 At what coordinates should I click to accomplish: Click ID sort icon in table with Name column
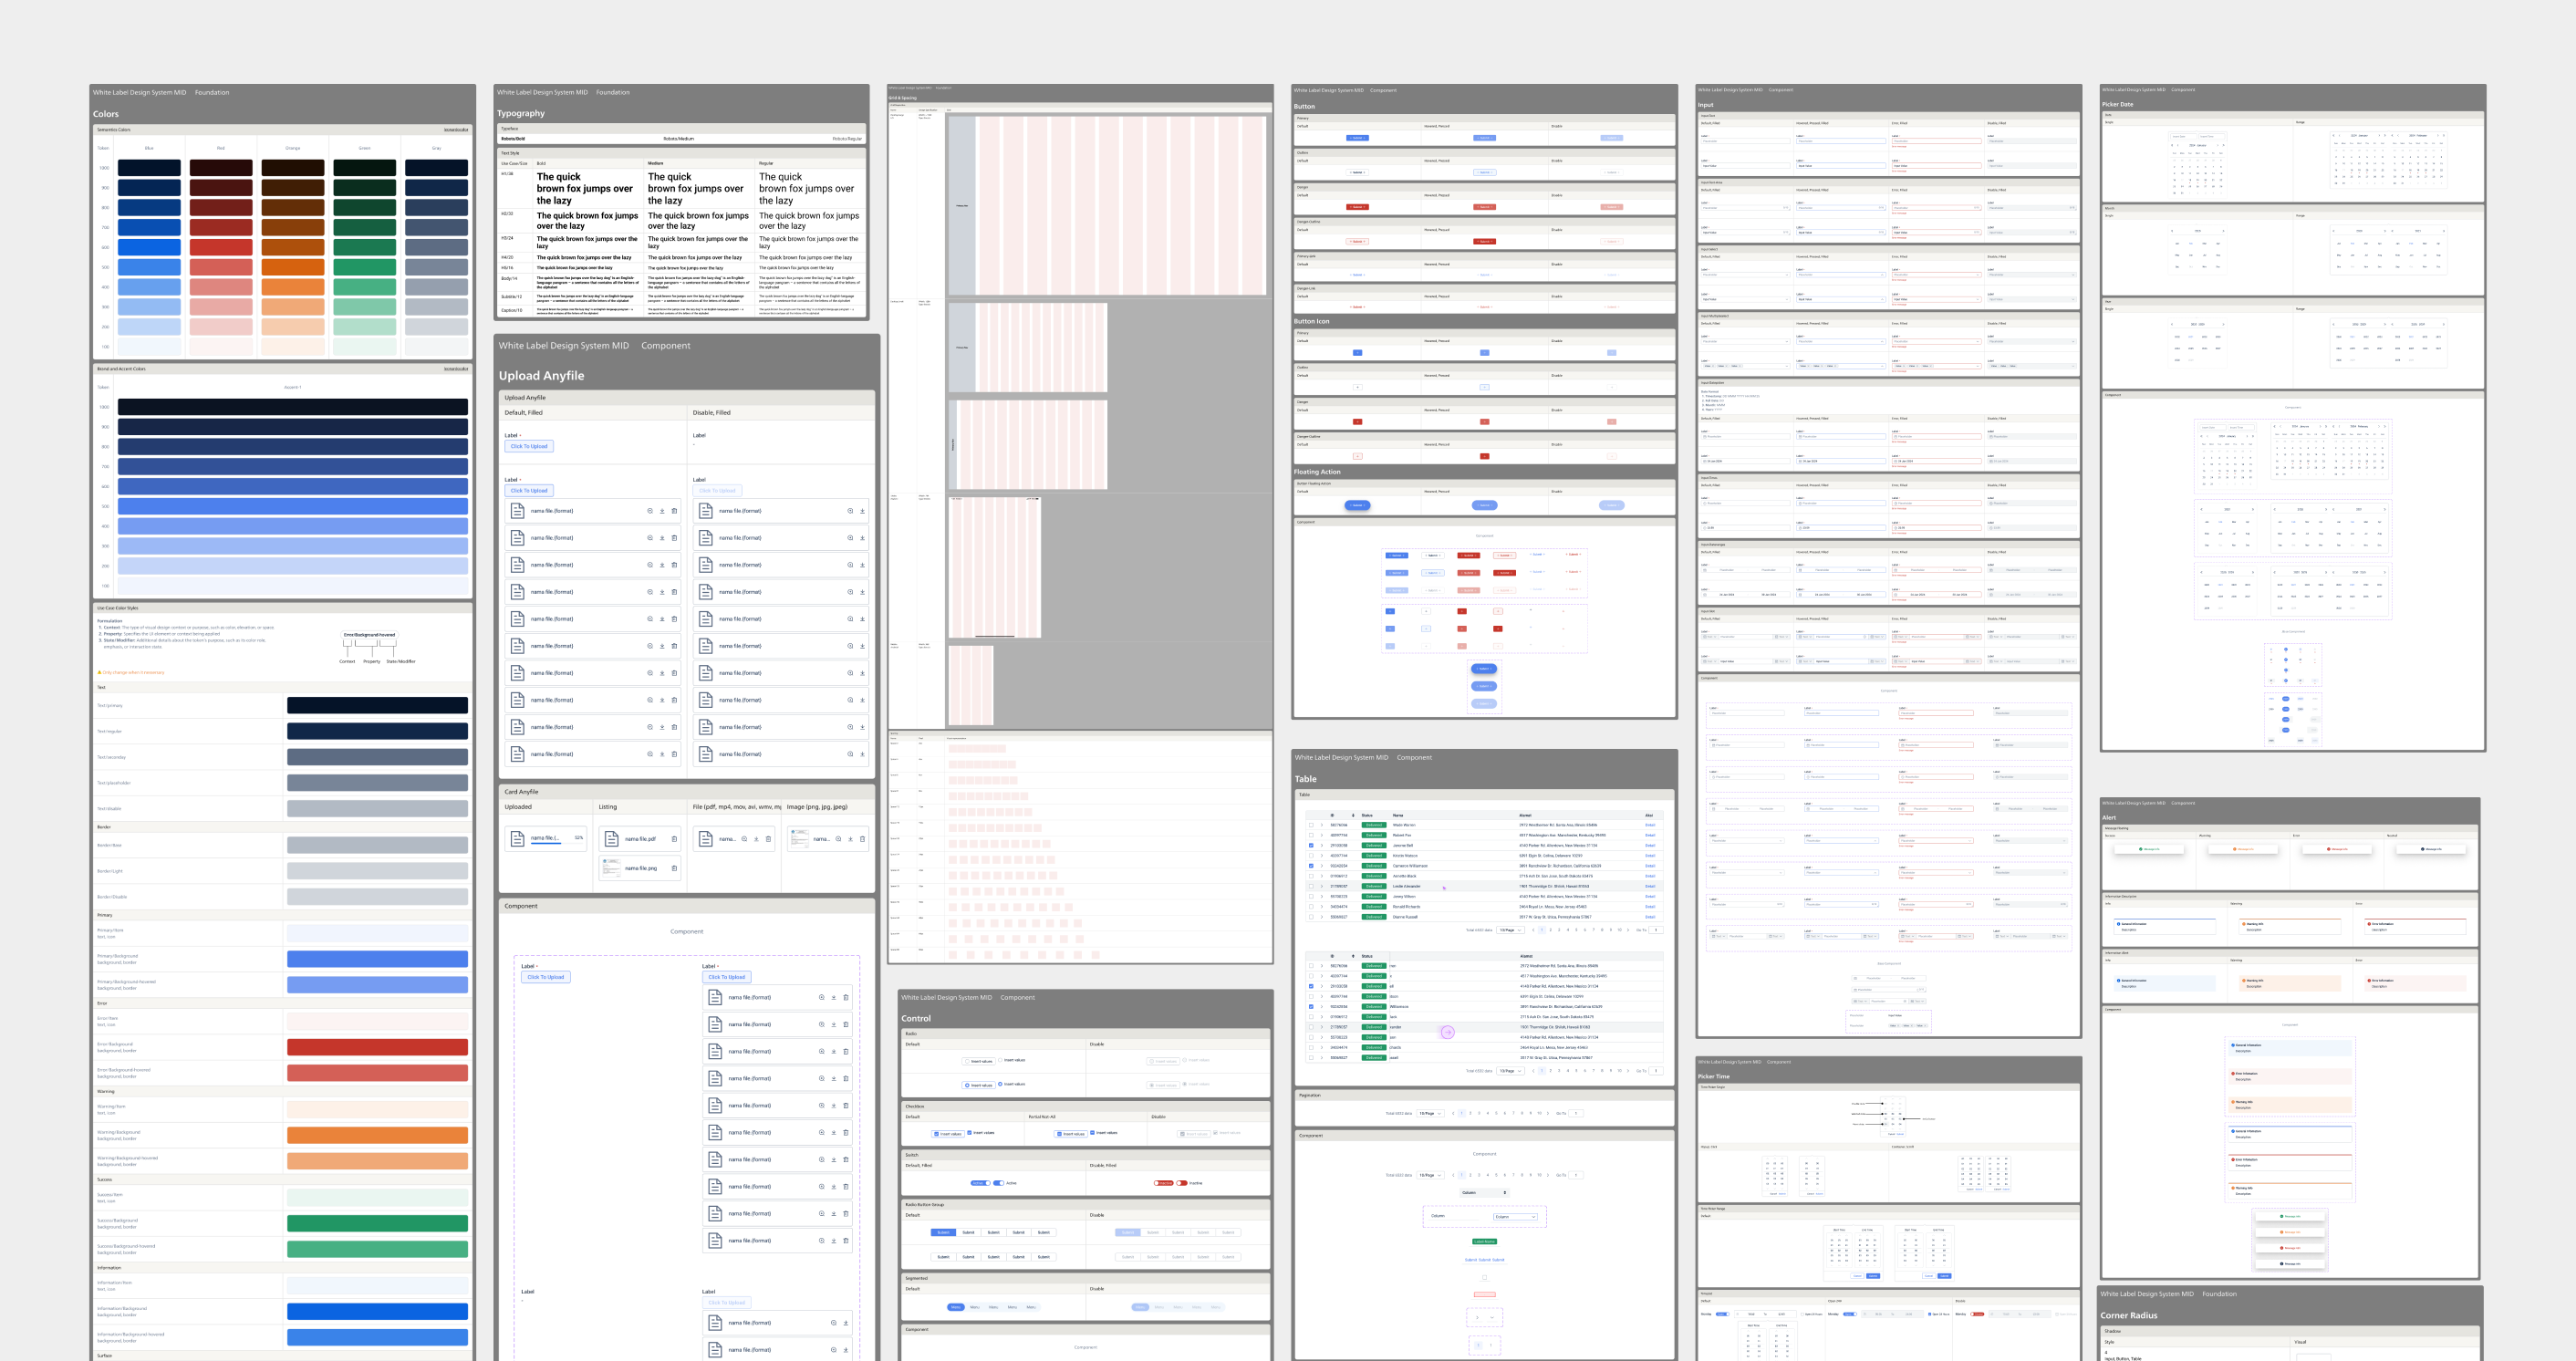tap(1353, 815)
